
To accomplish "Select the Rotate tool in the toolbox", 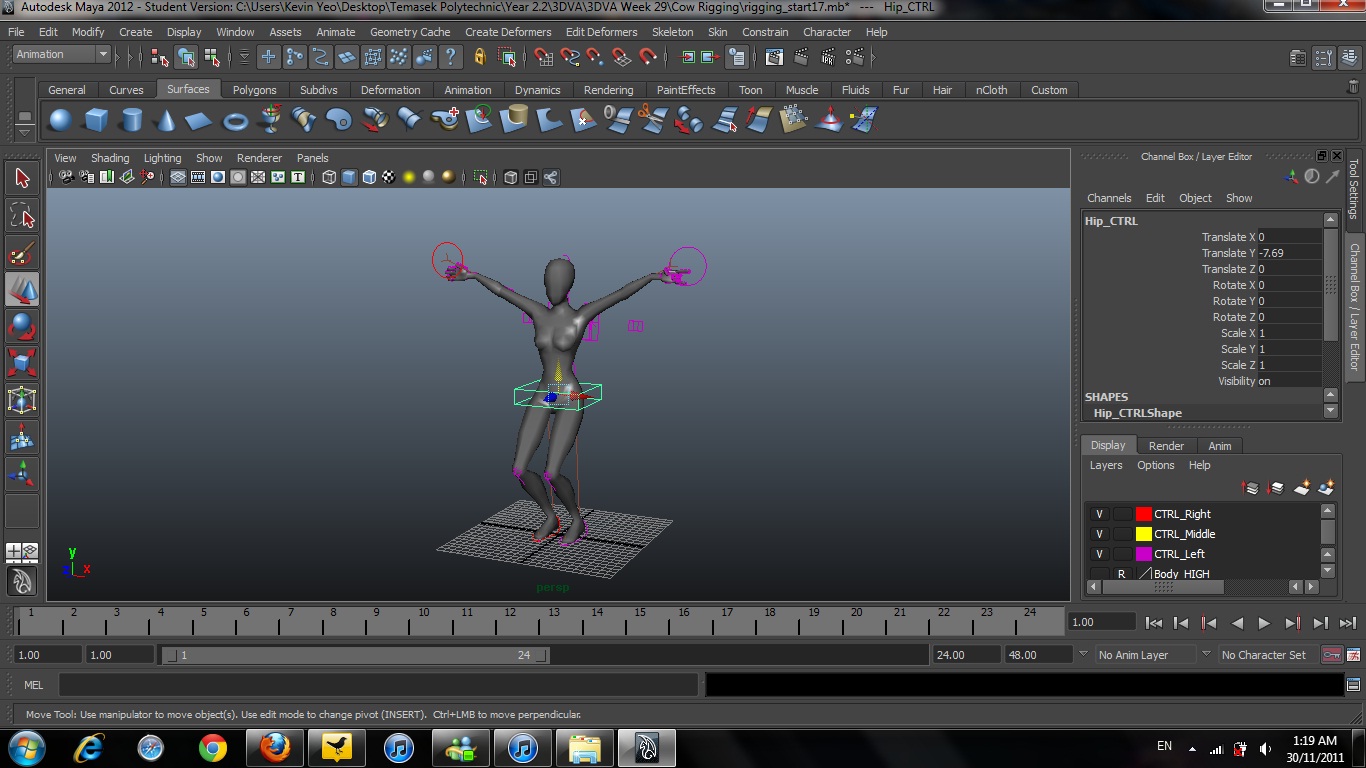I will (x=22, y=326).
